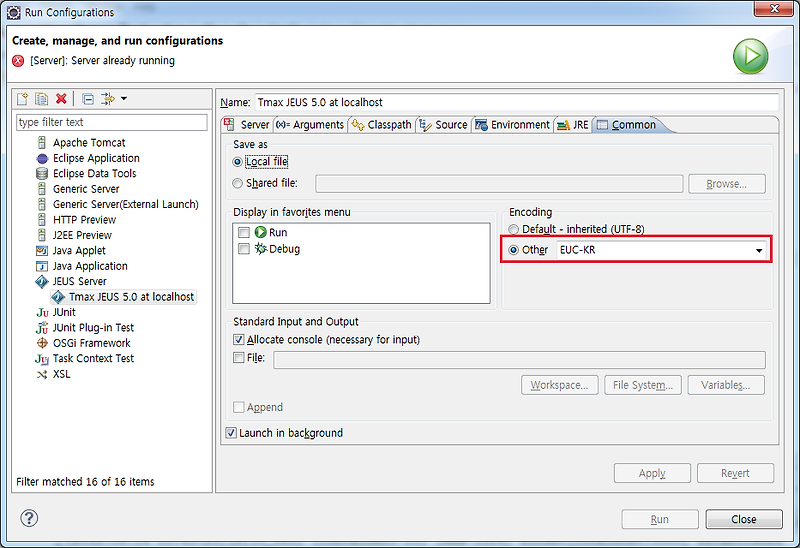Click the File System... button
Viewport: 800px width, 548px height.
coord(643,385)
